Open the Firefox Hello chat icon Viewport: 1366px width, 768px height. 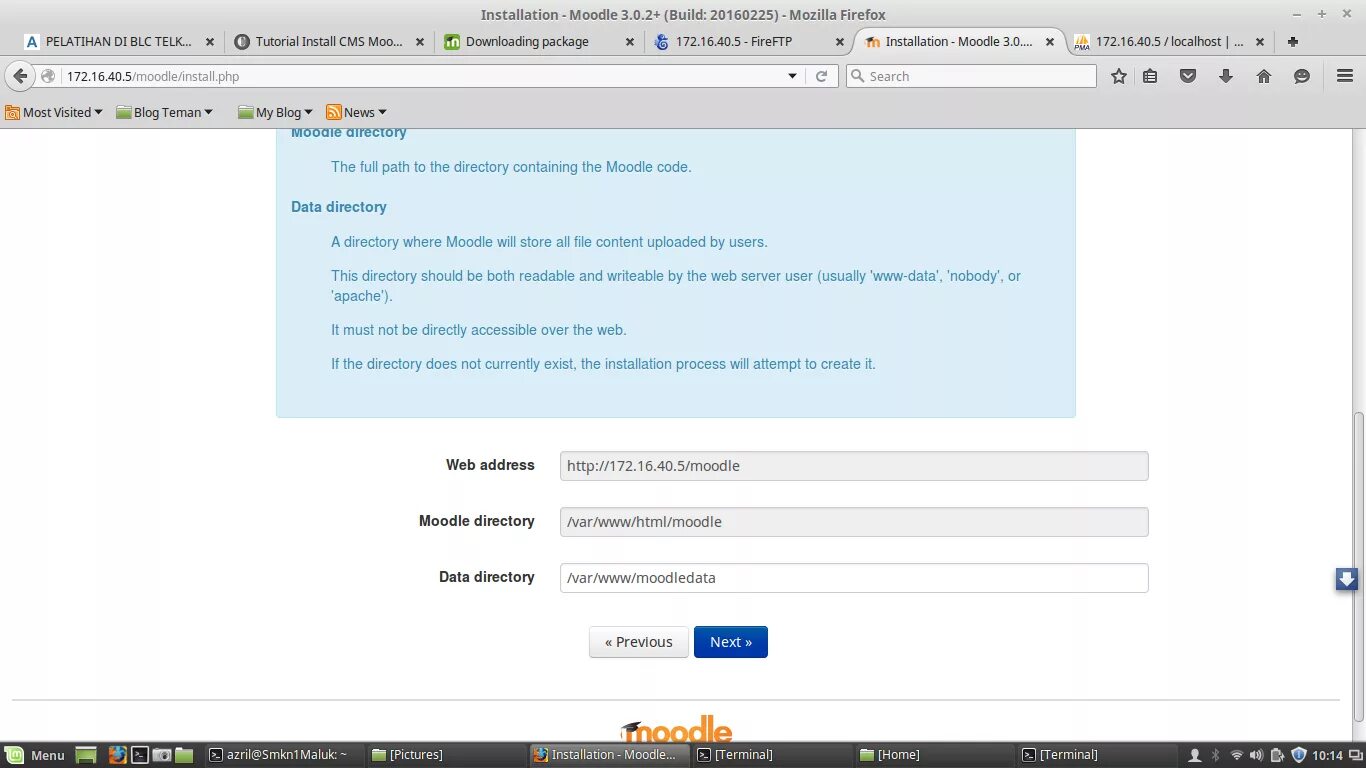pyautogui.click(x=1302, y=76)
